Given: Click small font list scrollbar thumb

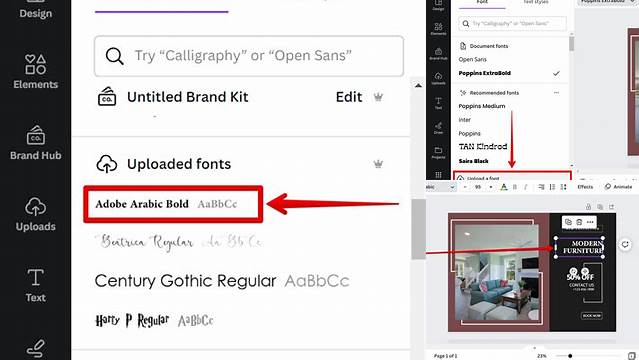Looking at the screenshot, I should 571,44.
